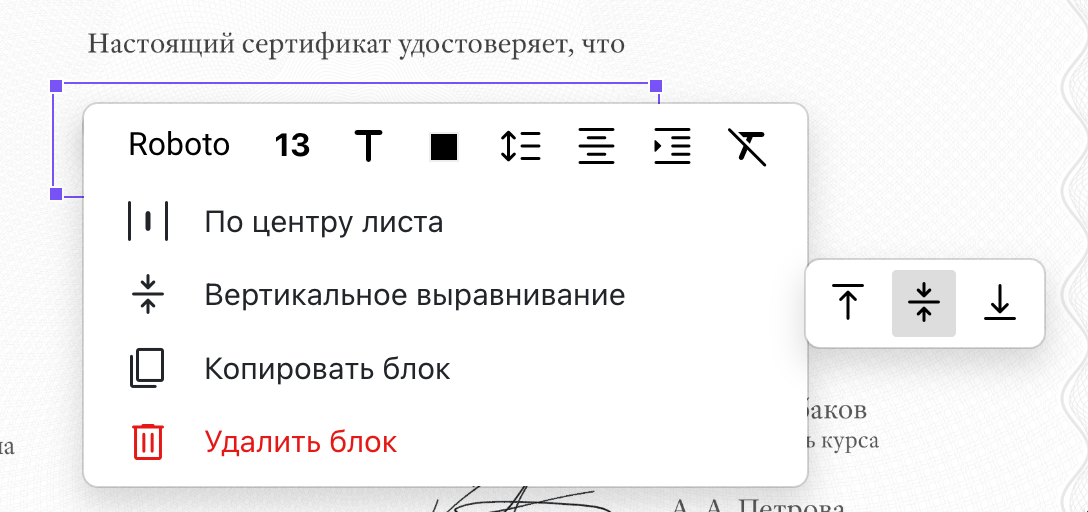Open 'Вертикальное выравнивание' submenu
Screen dimensions: 1088x512
445,296
